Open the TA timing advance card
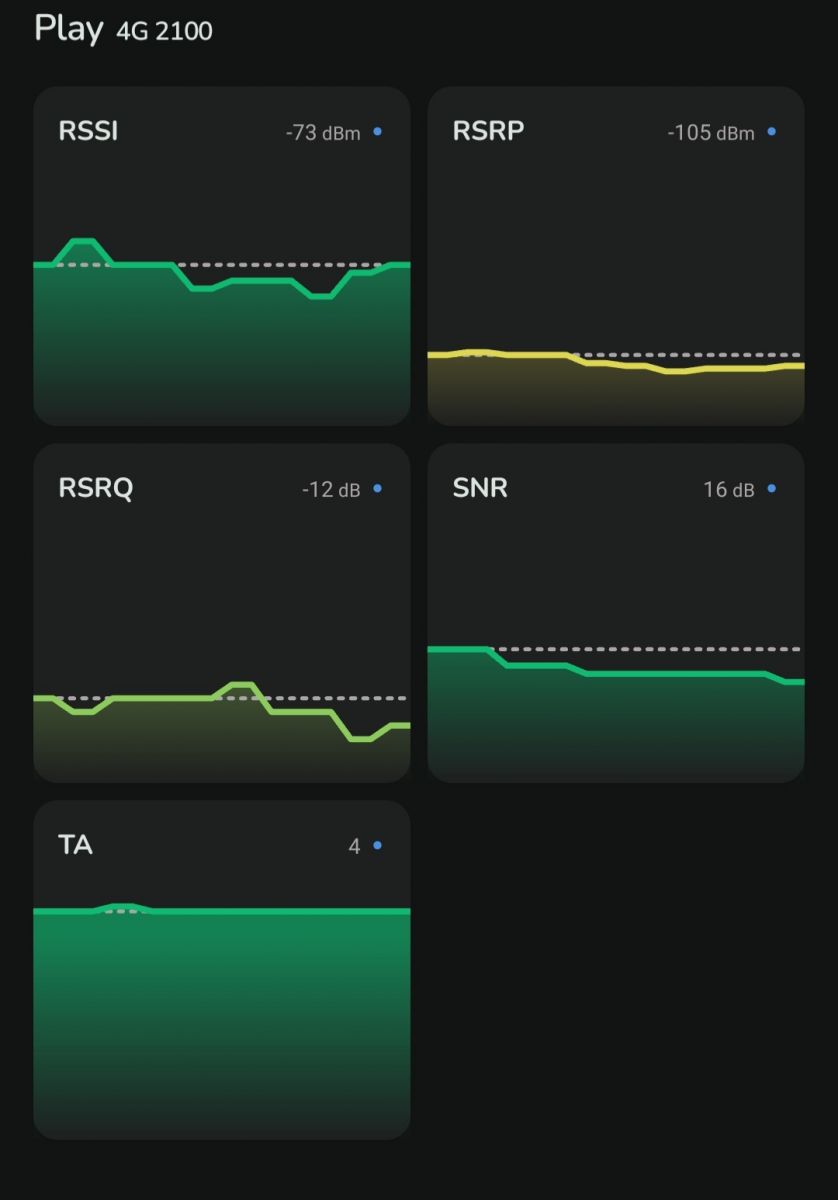838x1200 pixels. pyautogui.click(x=222, y=970)
